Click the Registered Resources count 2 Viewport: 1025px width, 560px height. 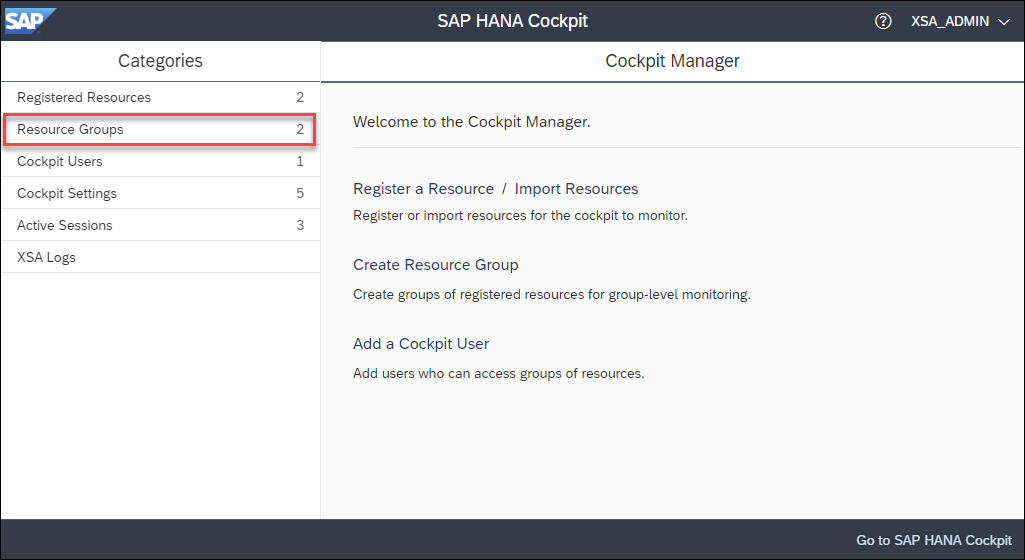pyautogui.click(x=300, y=97)
